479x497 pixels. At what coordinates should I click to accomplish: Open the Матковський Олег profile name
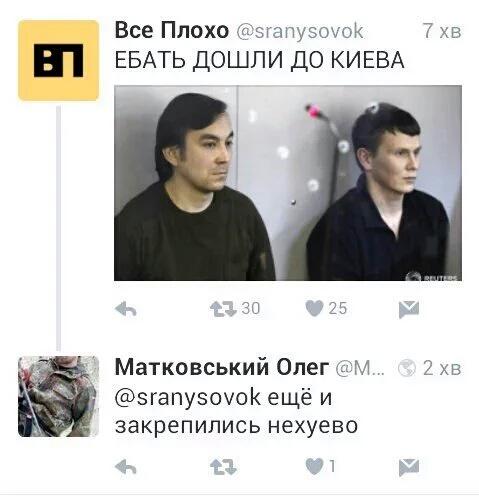pos(222,367)
